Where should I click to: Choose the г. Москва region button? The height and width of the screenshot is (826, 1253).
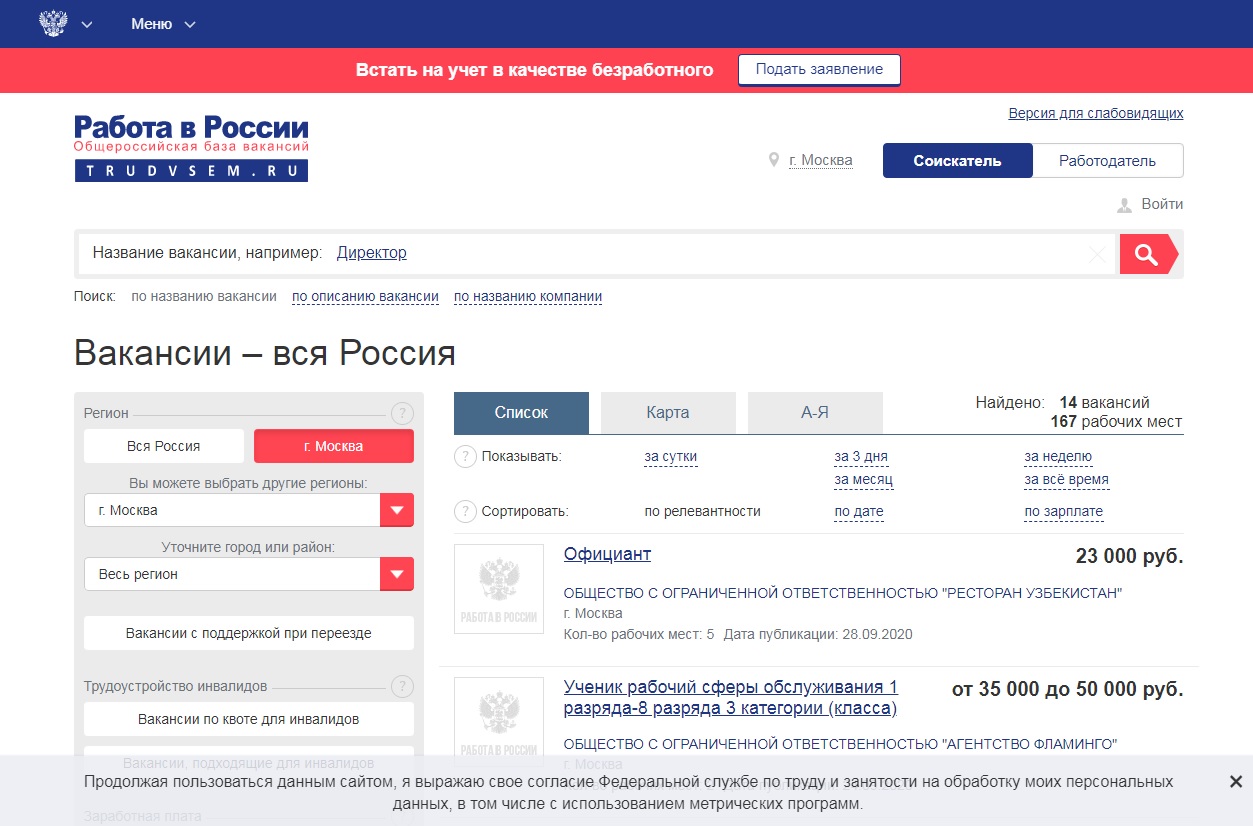334,446
